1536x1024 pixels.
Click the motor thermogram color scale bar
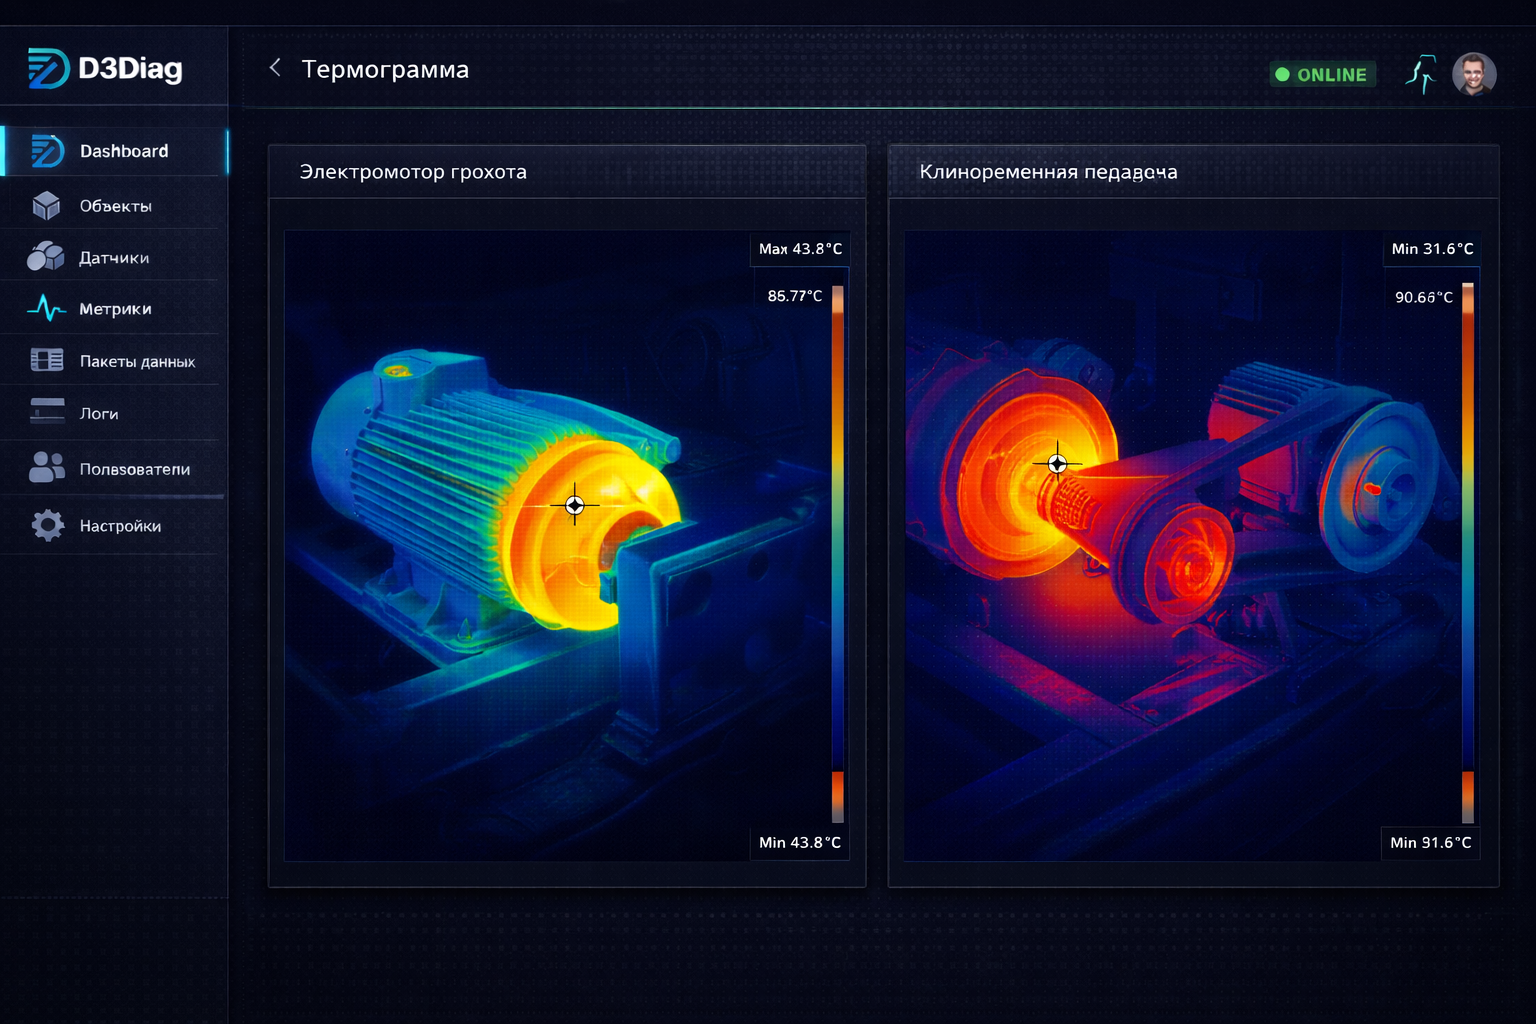pos(838,554)
